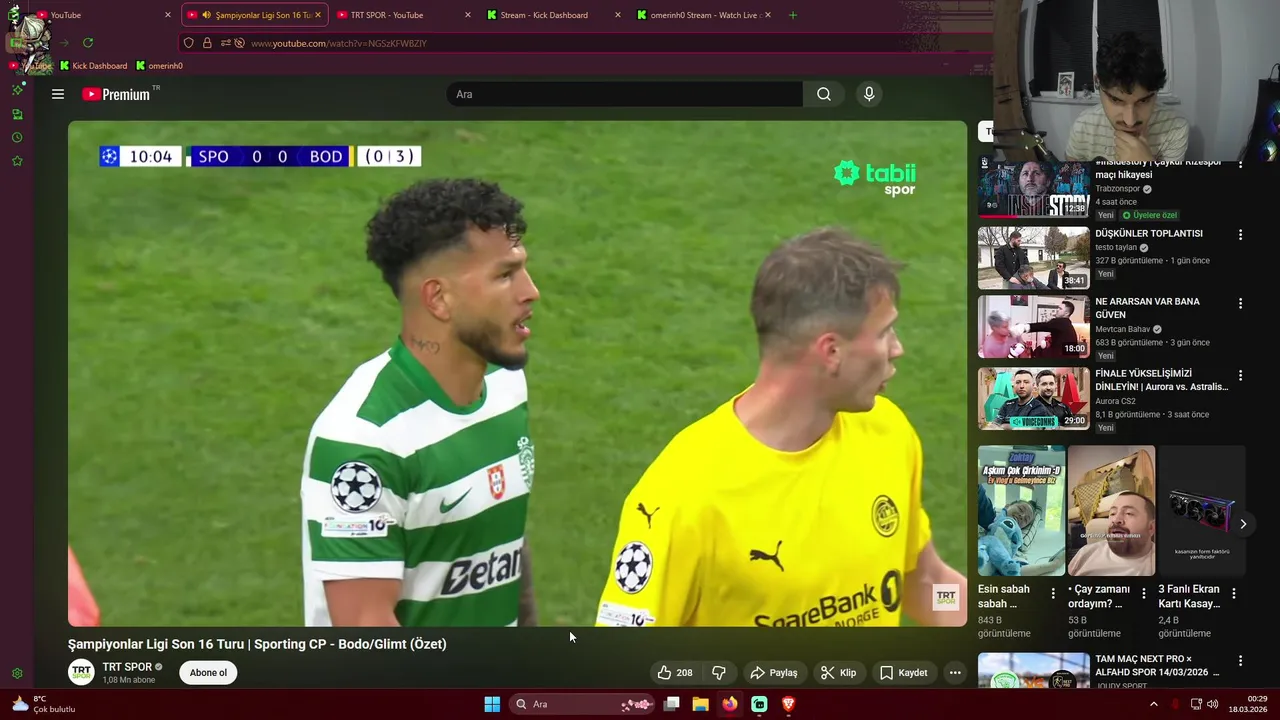Viewport: 1280px width, 720px height.
Task: Mute the Şampiyonlar Ligi tab via speaker icon
Action: point(206,15)
